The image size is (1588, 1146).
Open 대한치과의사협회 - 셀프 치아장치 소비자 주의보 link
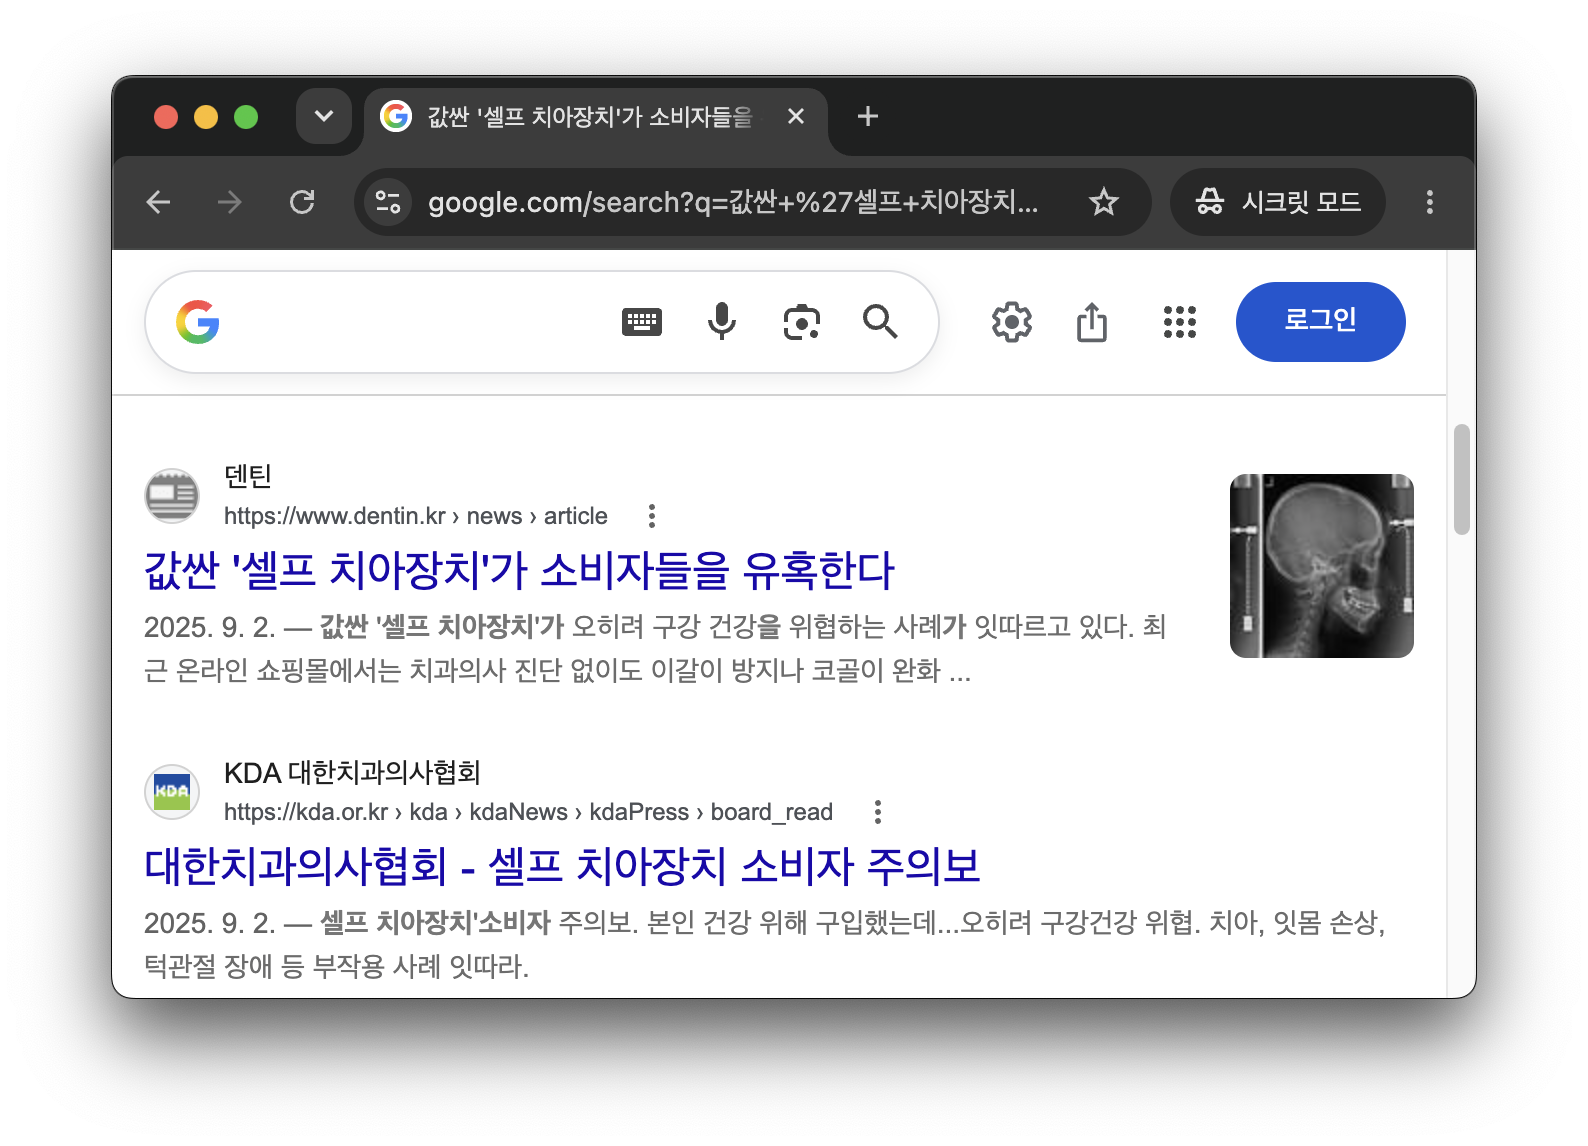click(x=562, y=867)
